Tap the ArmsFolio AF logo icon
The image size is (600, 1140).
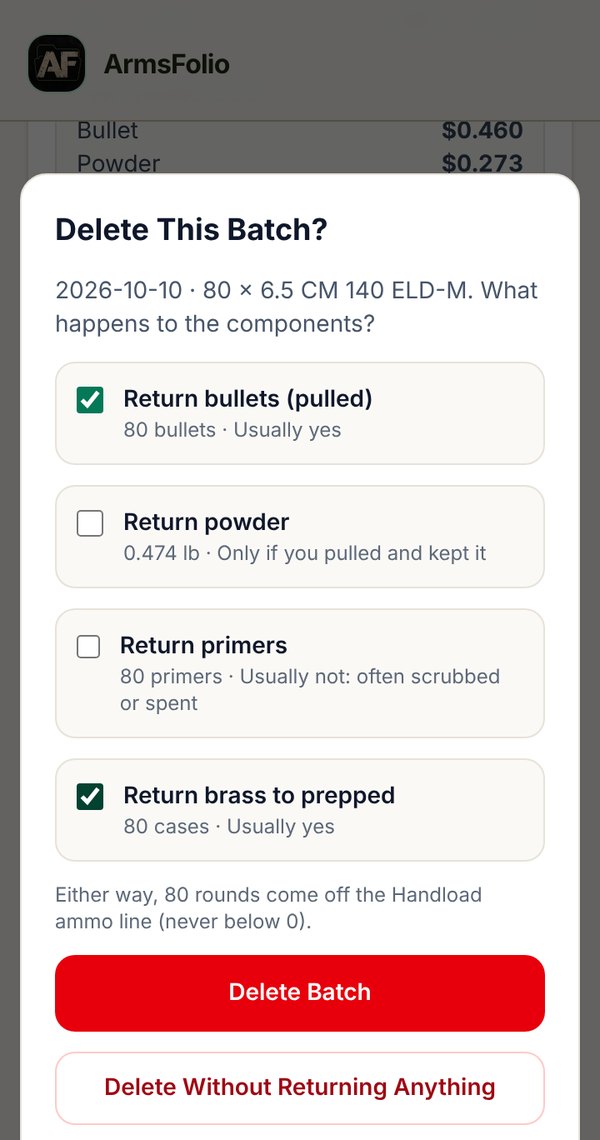(x=57, y=63)
